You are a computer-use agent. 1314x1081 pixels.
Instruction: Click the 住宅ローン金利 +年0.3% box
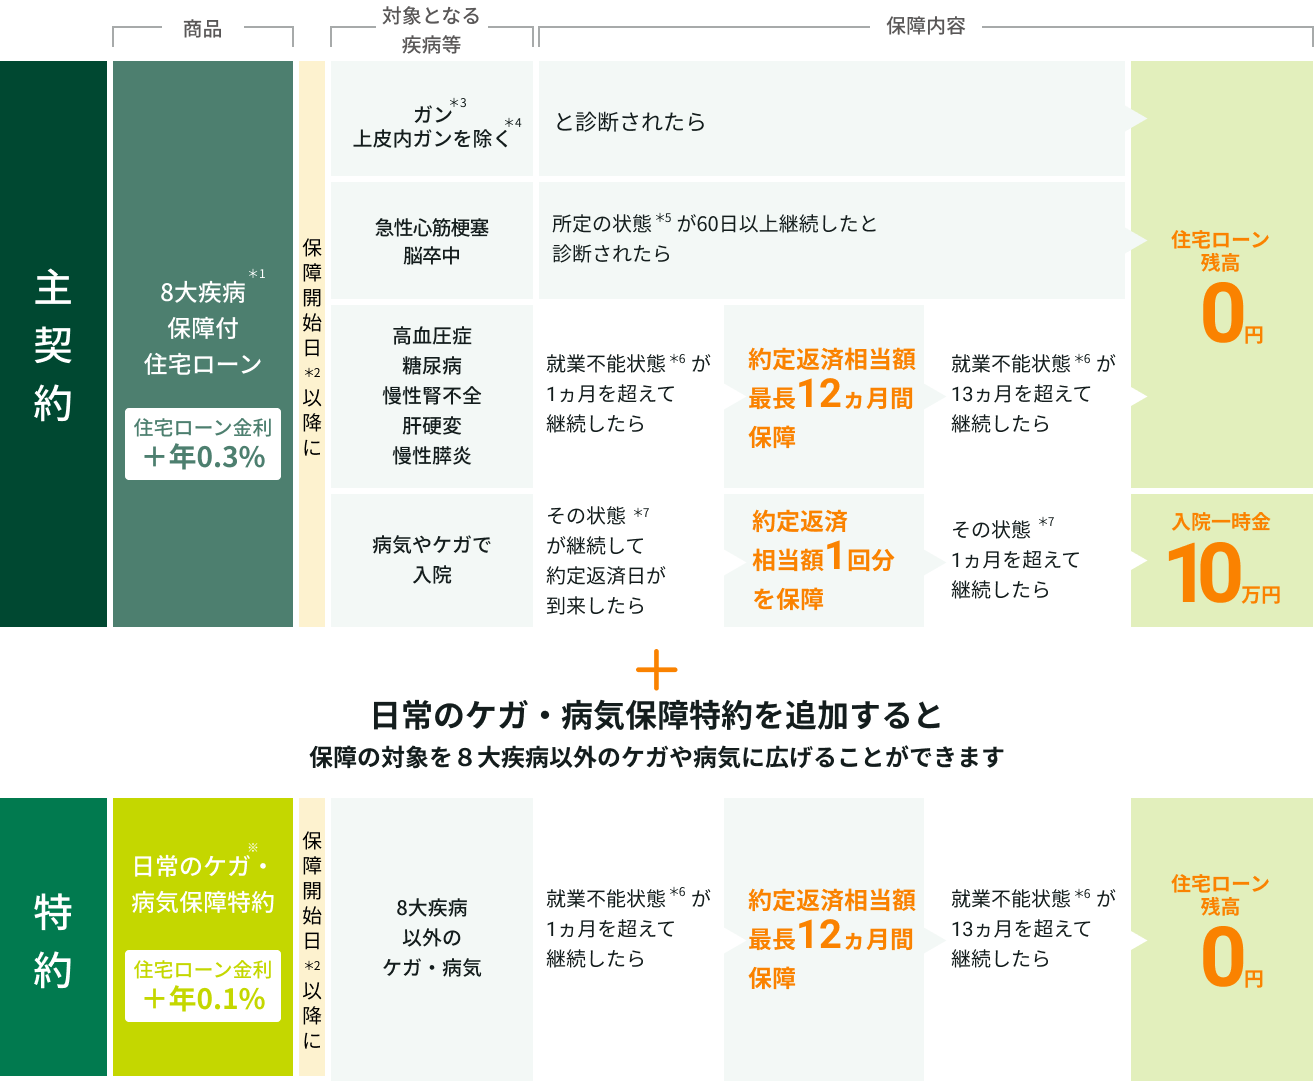[203, 444]
